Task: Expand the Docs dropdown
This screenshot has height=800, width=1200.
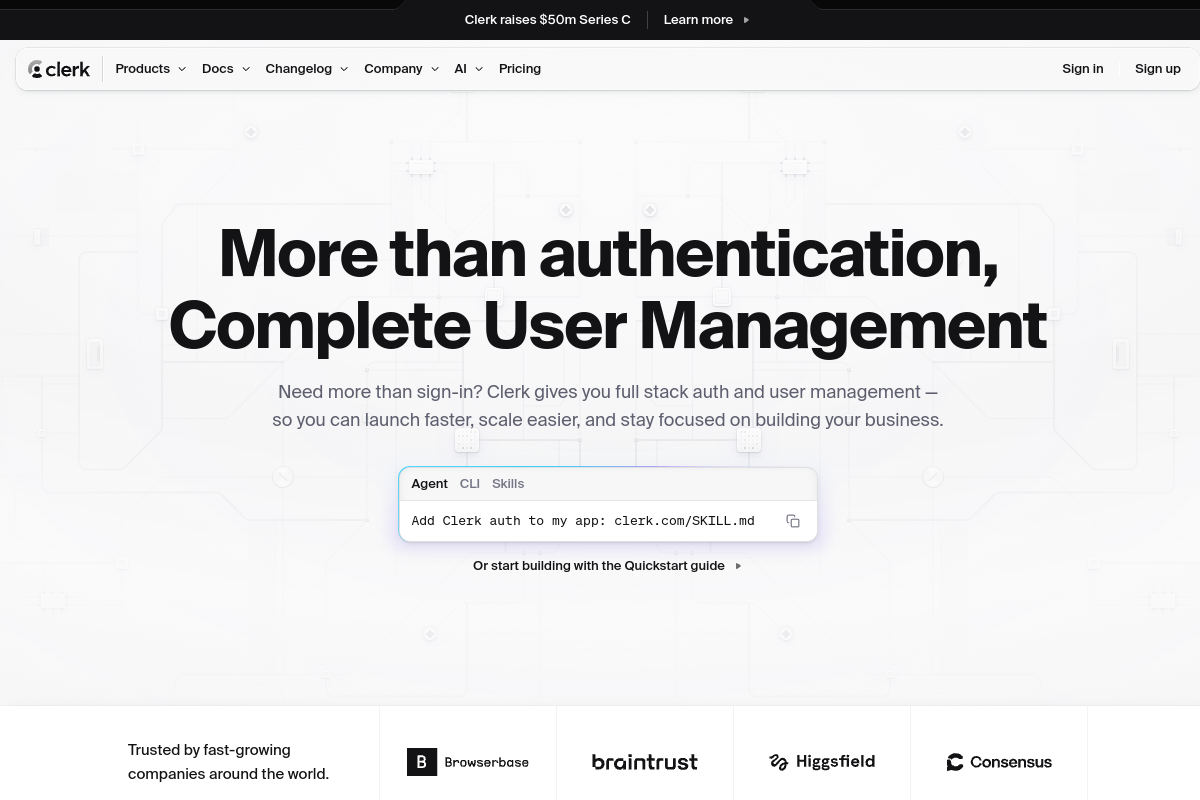Action: 226,69
